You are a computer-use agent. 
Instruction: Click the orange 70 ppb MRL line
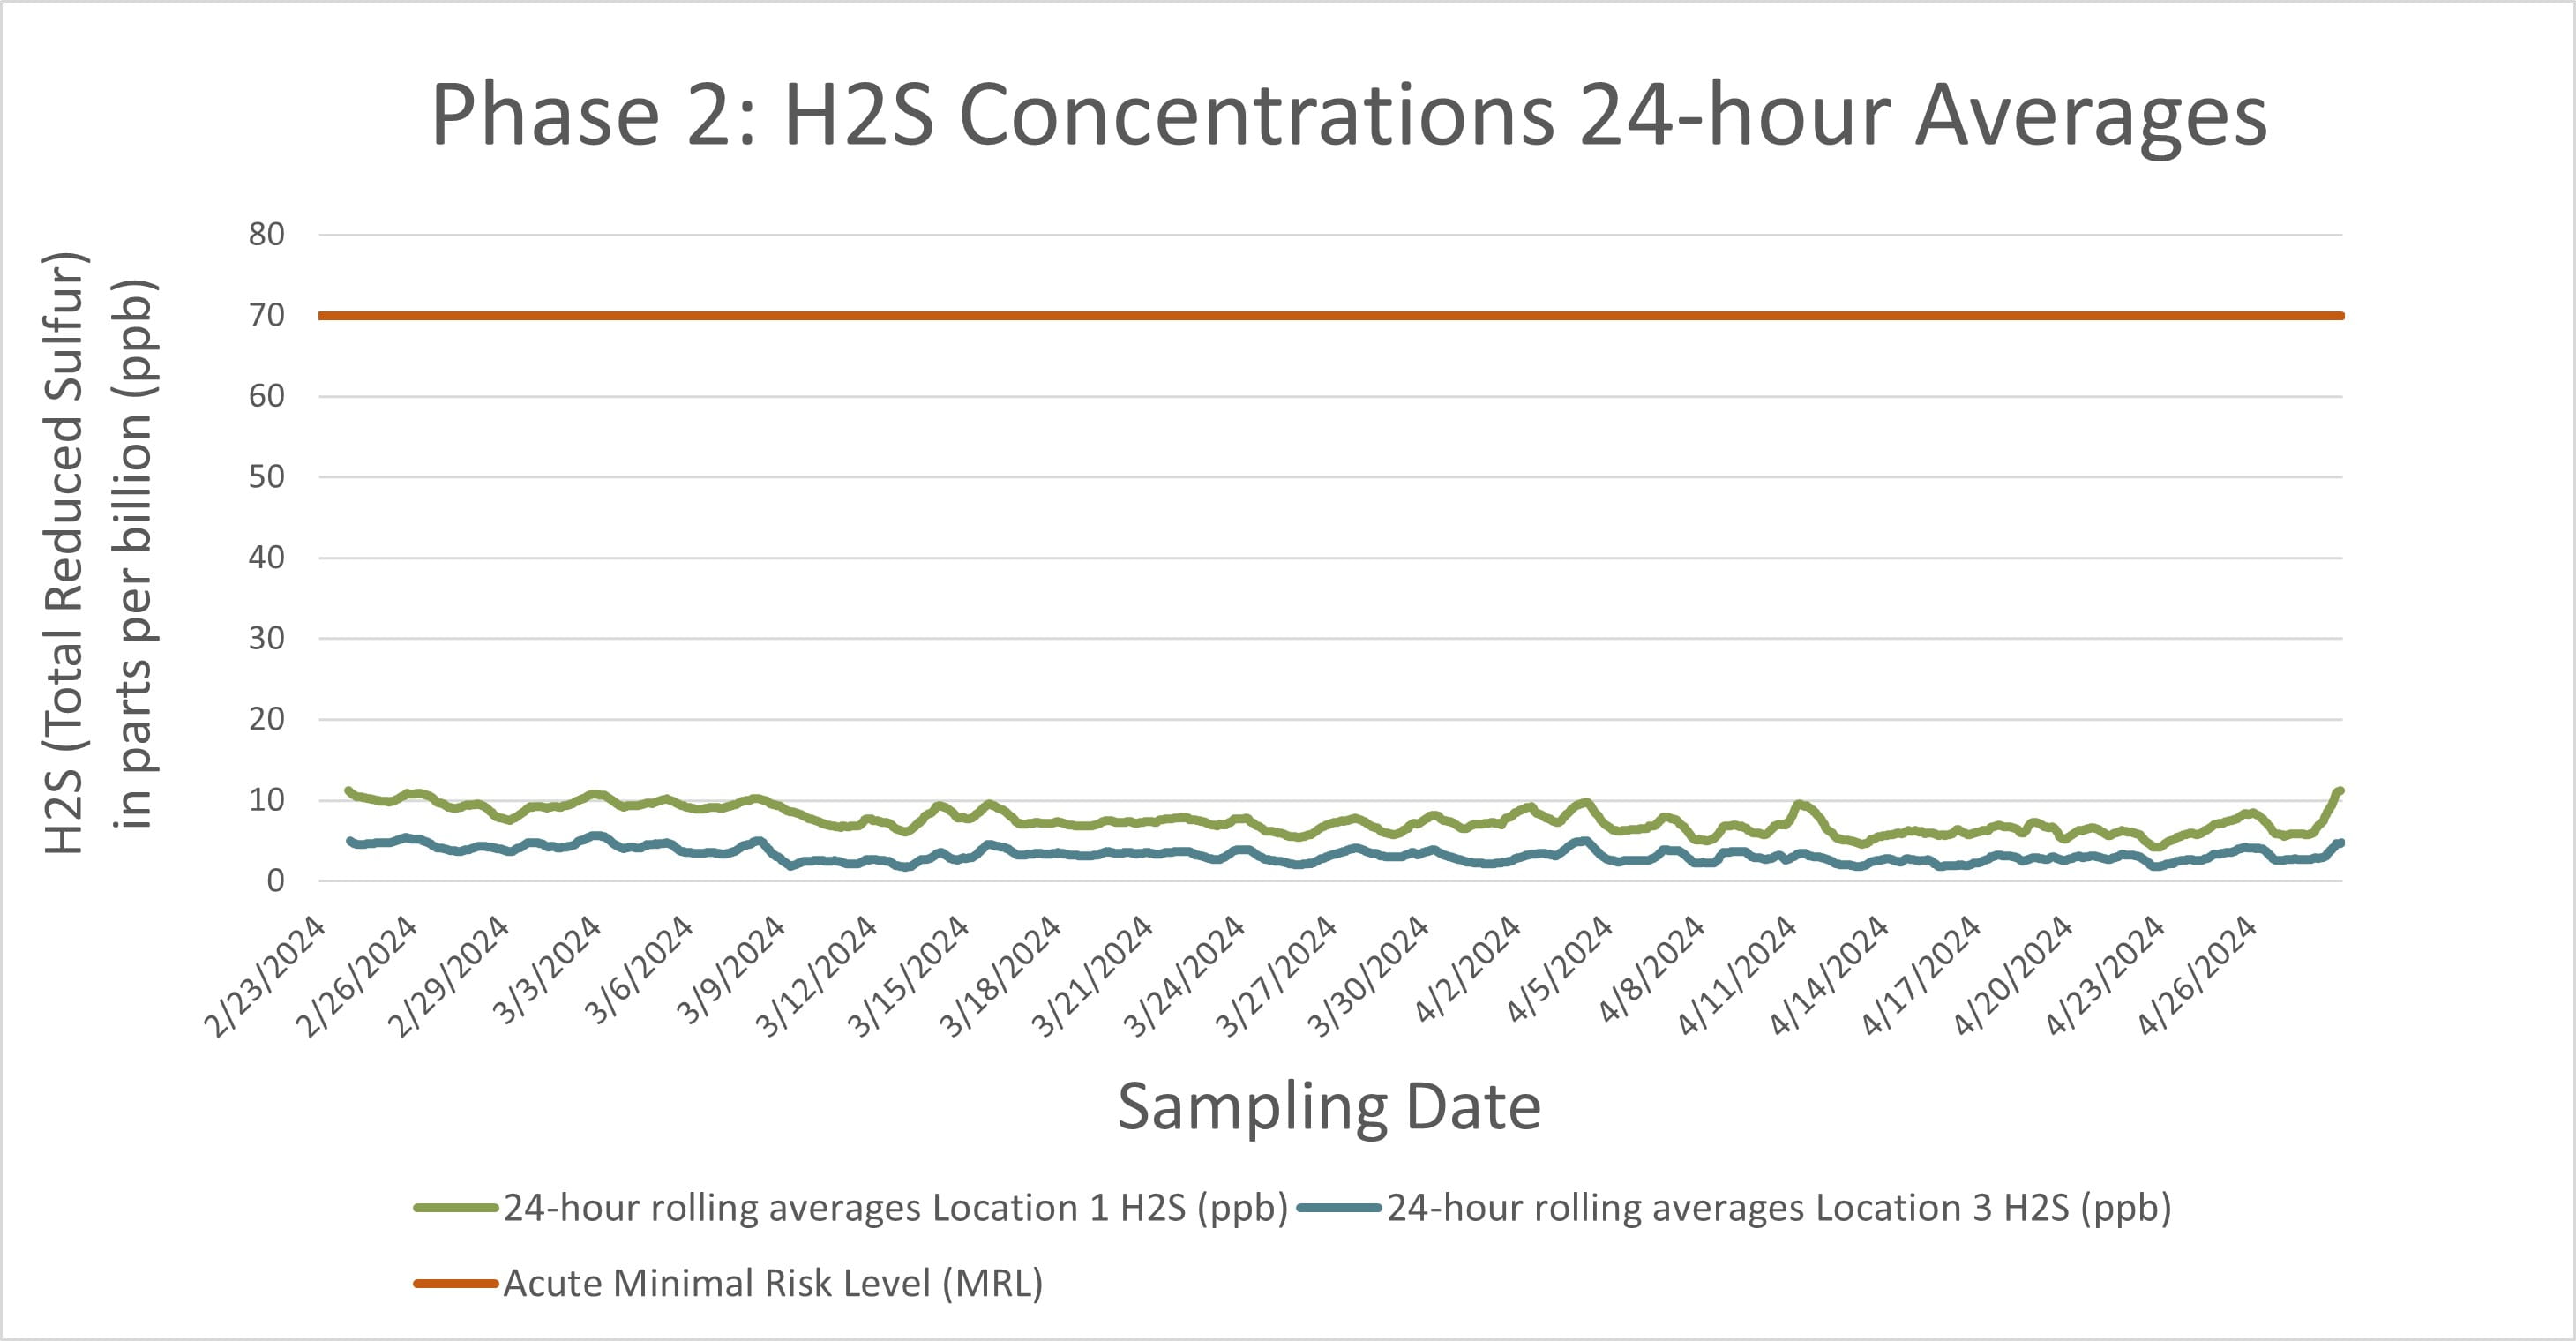coord(1330,316)
